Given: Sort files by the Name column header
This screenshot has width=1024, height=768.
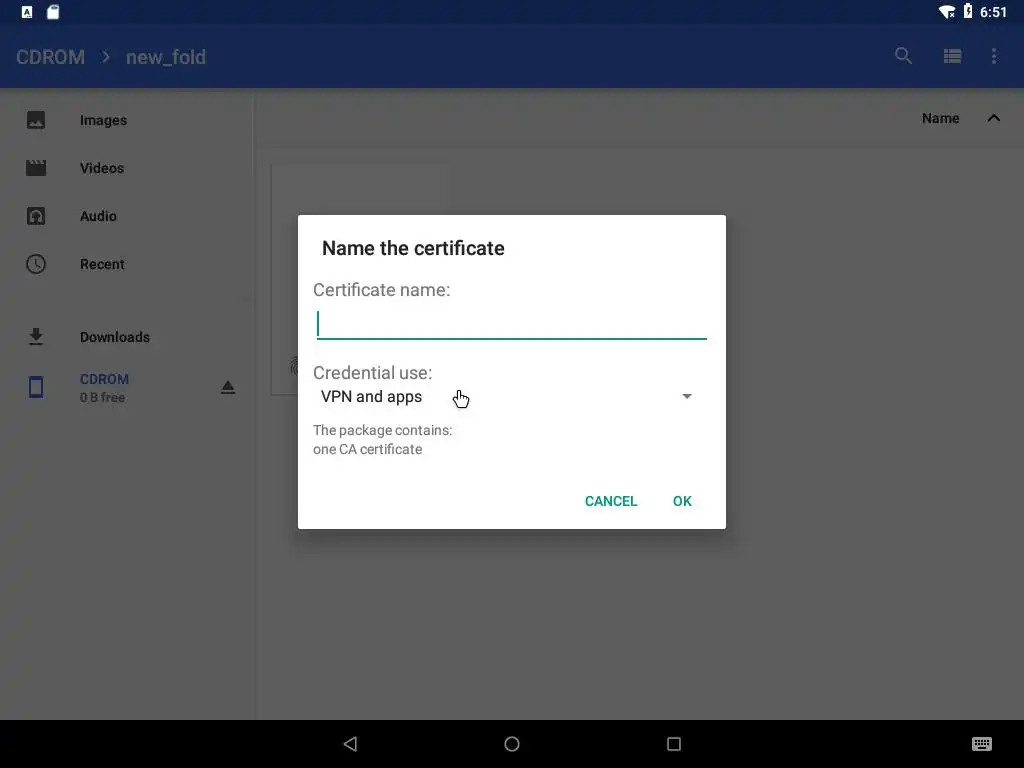Looking at the screenshot, I should tap(940, 118).
